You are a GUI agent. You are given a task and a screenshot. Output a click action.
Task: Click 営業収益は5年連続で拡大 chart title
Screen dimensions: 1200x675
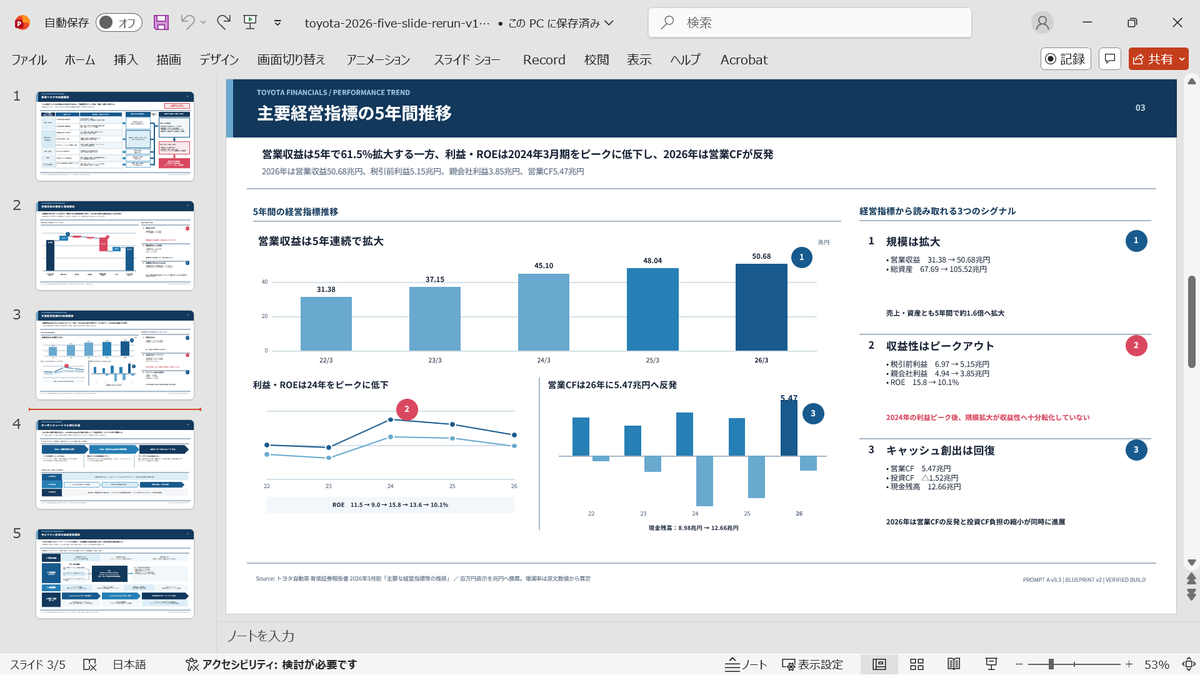click(x=321, y=241)
